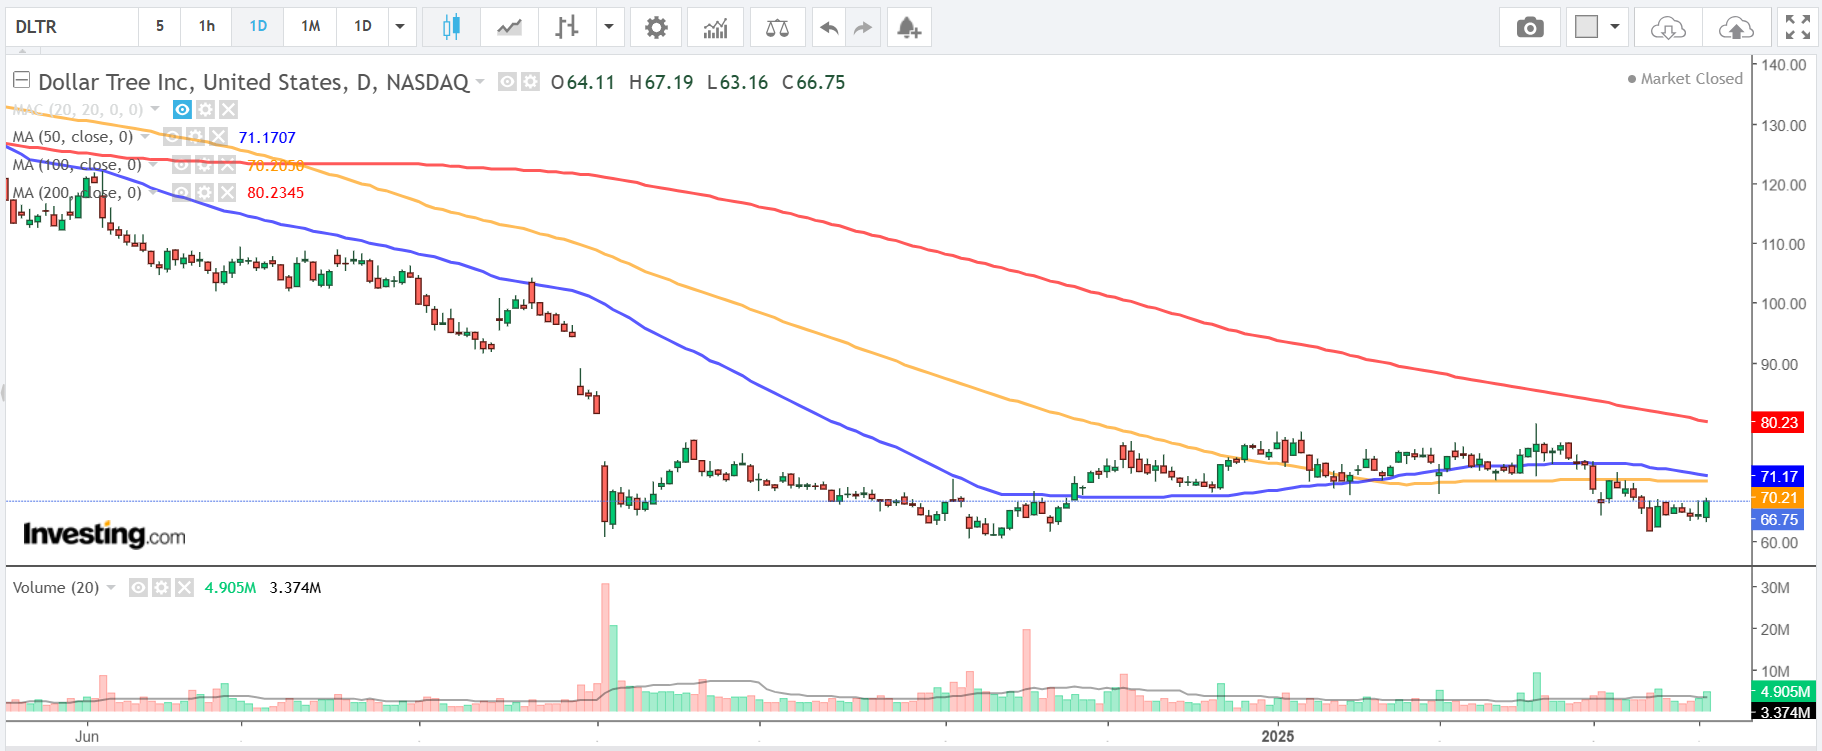This screenshot has width=1822, height=751.
Task: Create an alert with bell icon
Action: click(x=908, y=27)
